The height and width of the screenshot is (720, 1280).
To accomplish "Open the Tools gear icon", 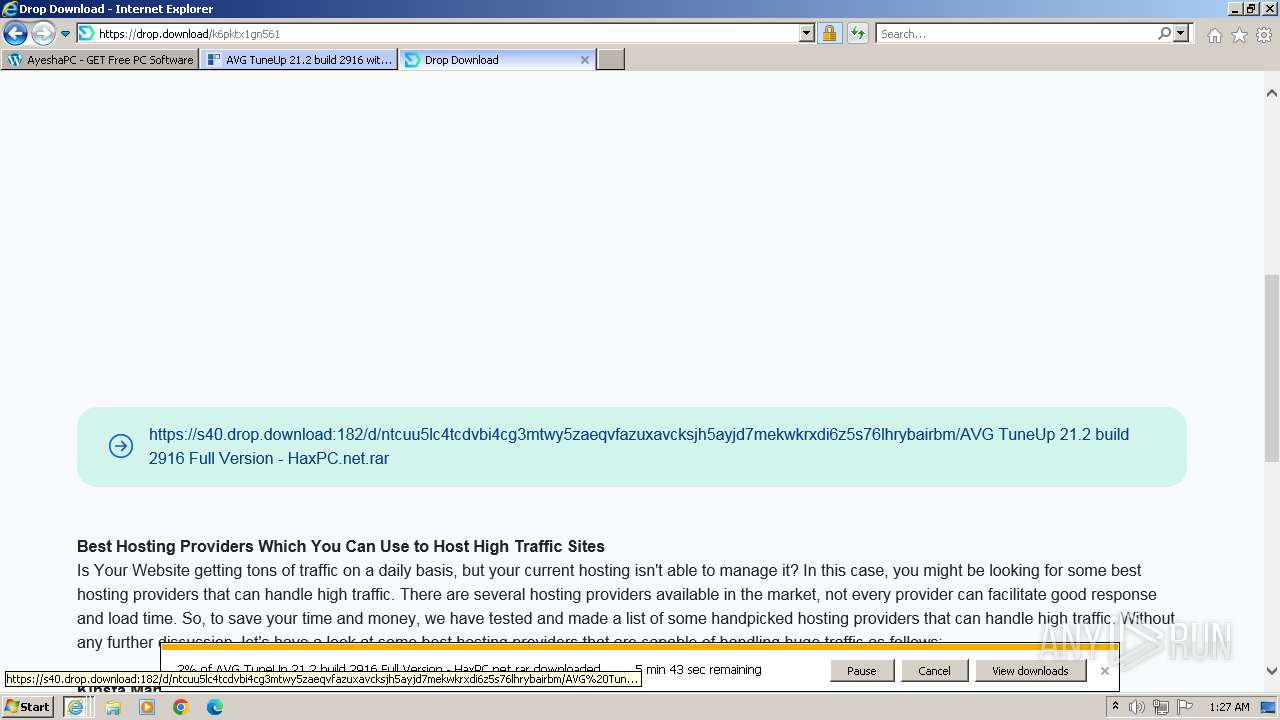I will 1264,35.
